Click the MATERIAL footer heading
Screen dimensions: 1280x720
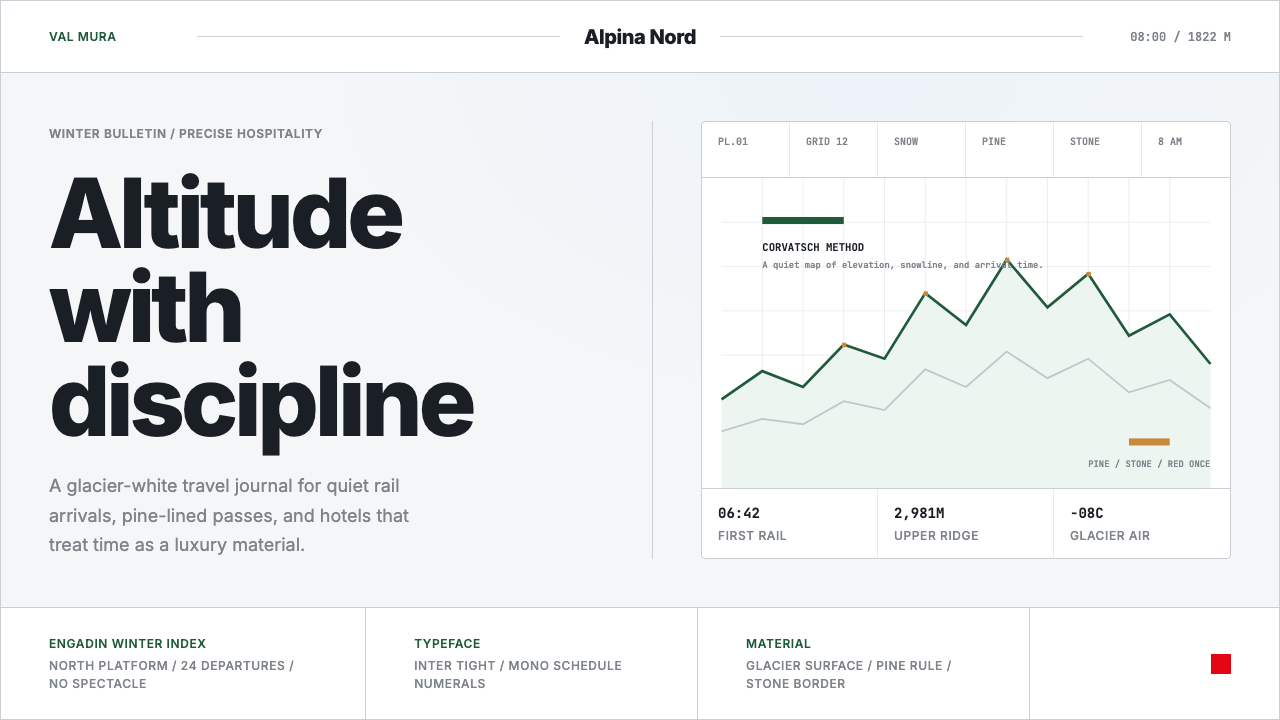778,644
